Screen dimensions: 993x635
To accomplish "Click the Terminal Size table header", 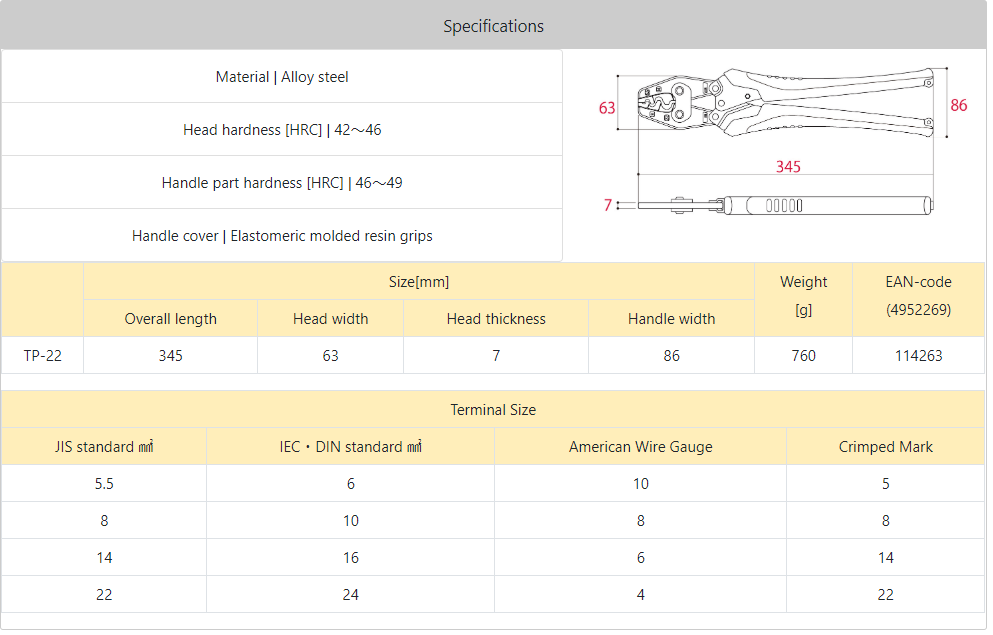I will point(493,410).
